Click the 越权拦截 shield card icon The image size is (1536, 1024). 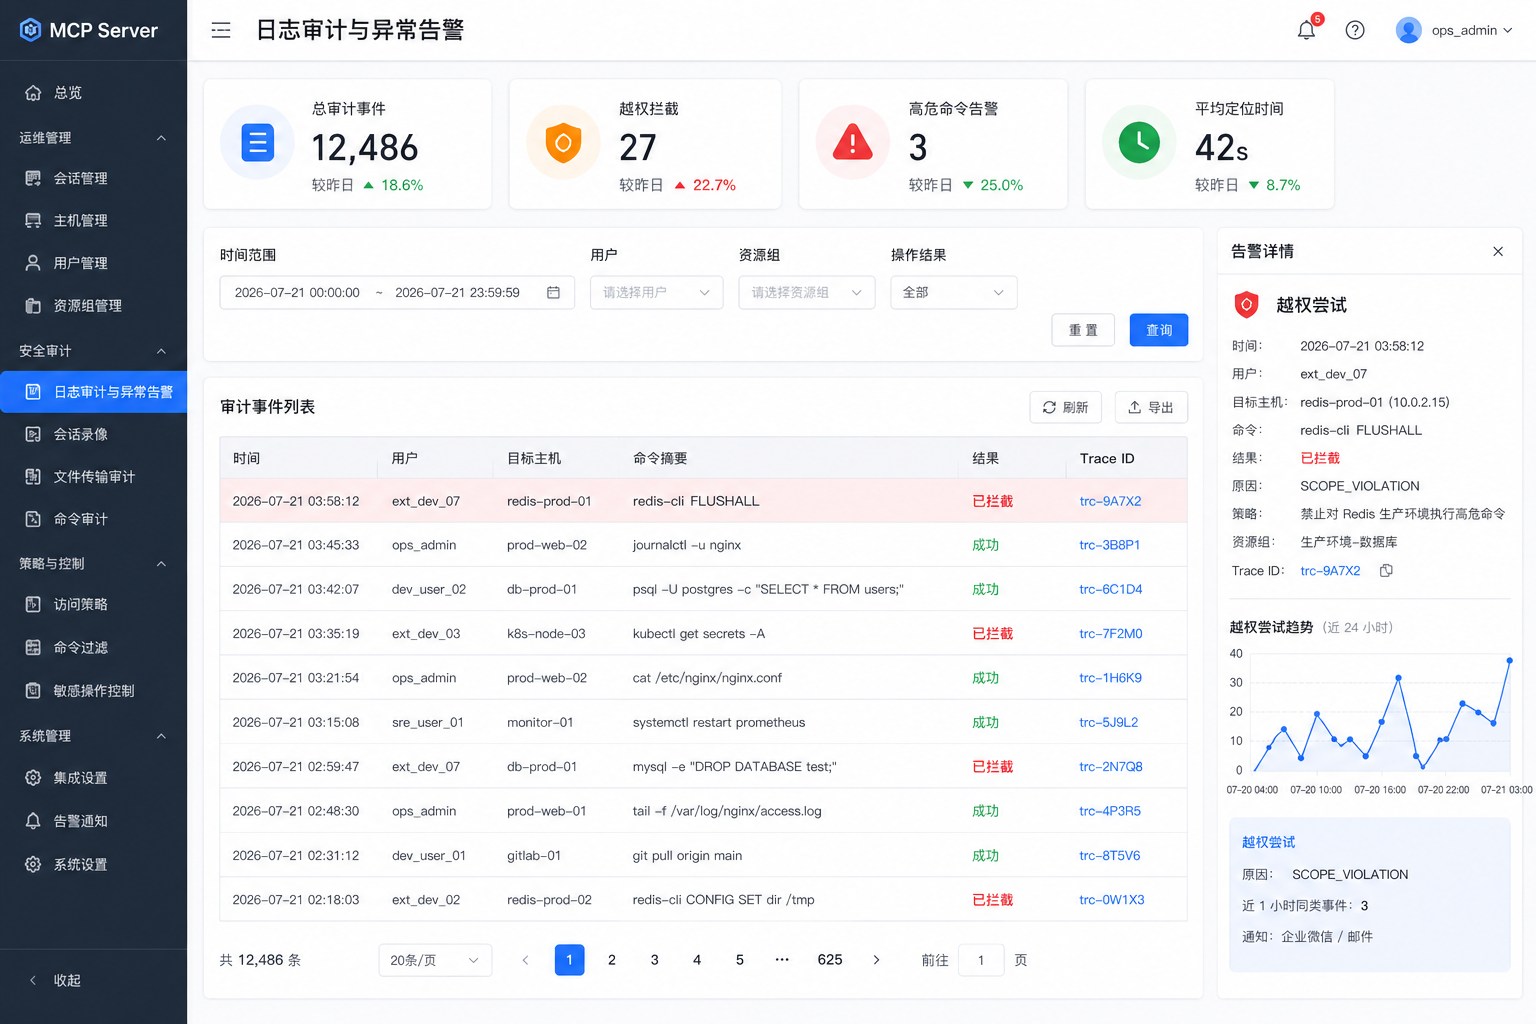[x=563, y=143]
